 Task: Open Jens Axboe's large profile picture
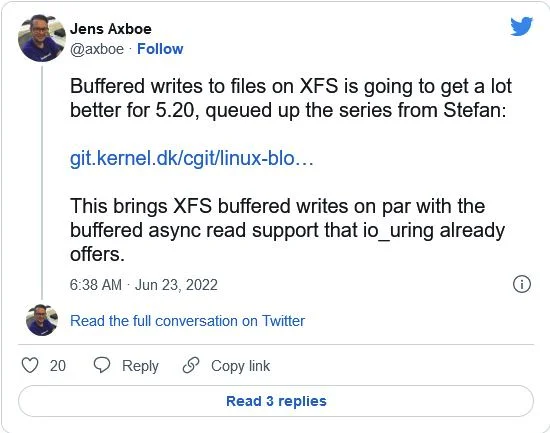pos(42,38)
